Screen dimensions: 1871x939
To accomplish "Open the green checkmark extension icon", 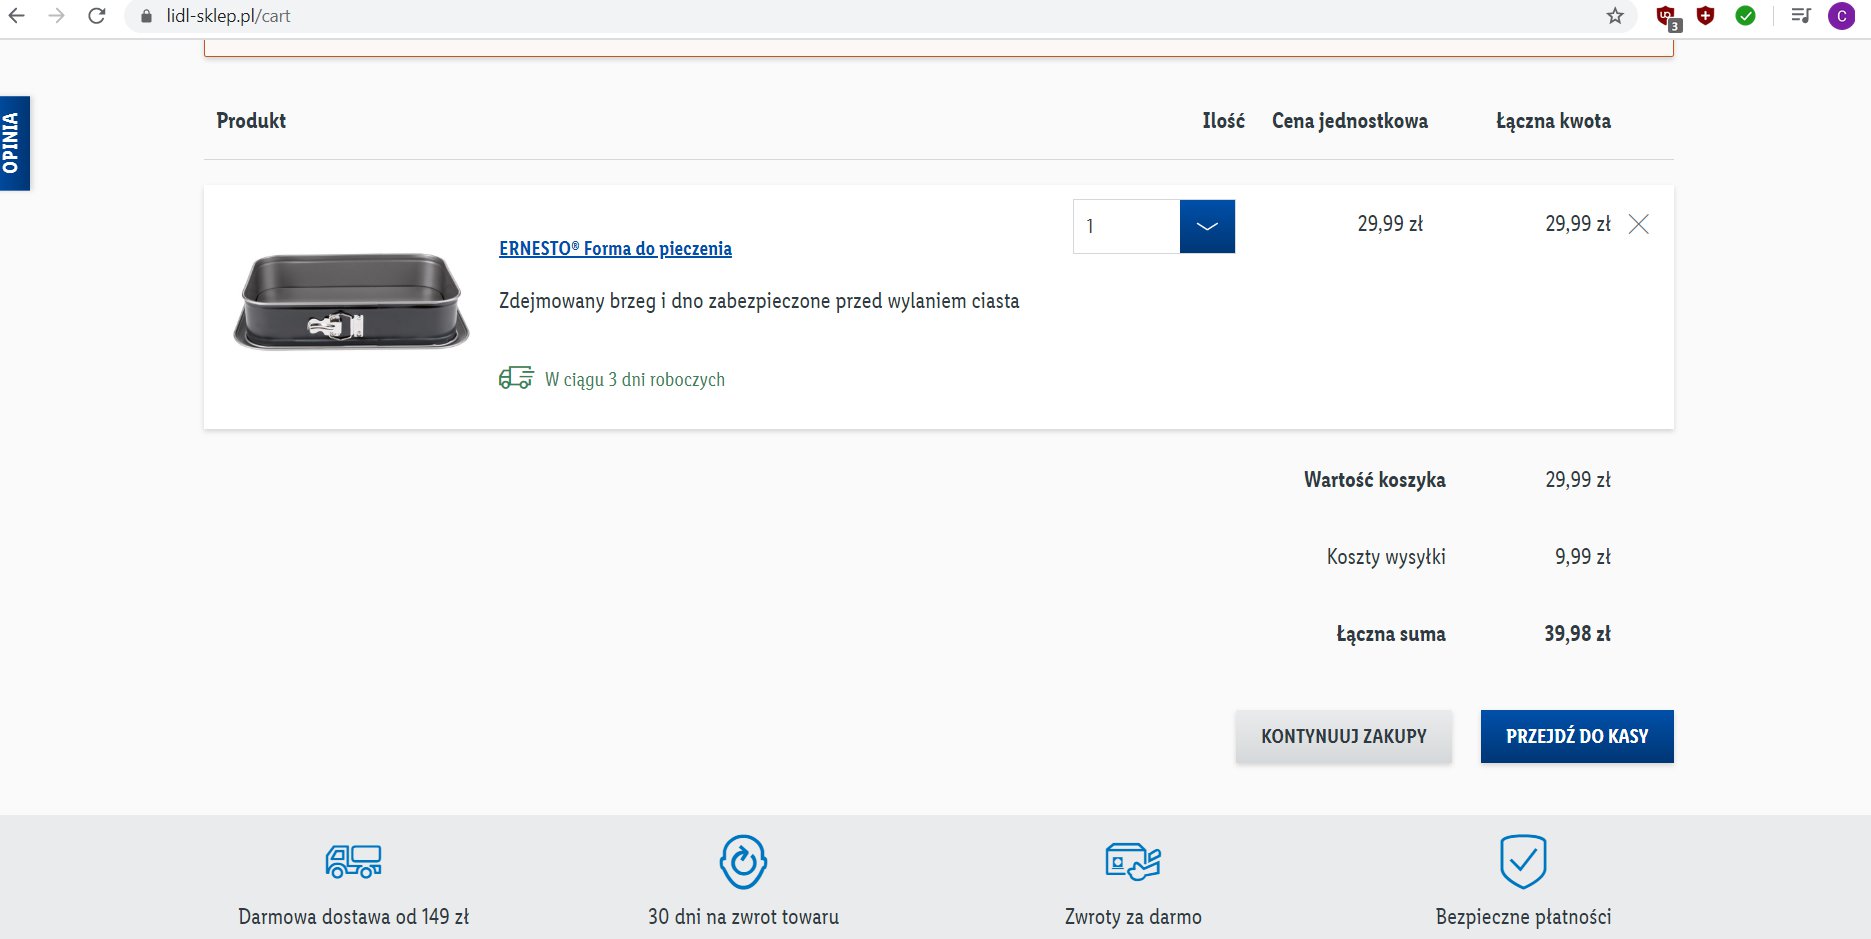I will coord(1746,16).
